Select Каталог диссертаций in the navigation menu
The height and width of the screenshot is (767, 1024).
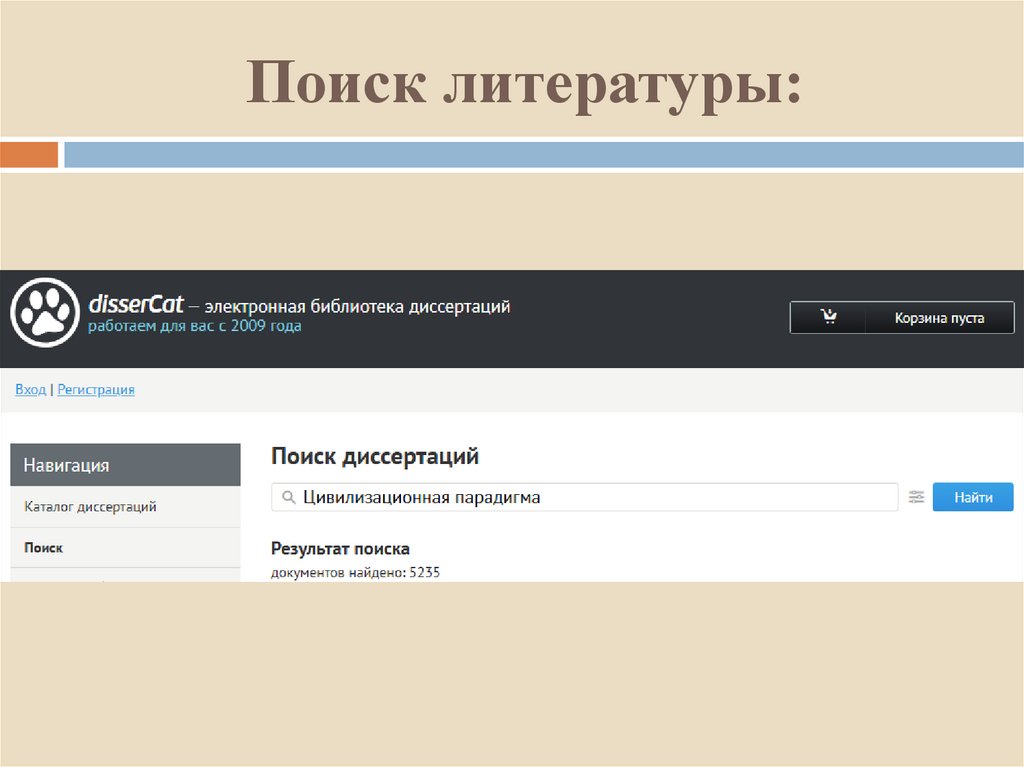pos(90,507)
